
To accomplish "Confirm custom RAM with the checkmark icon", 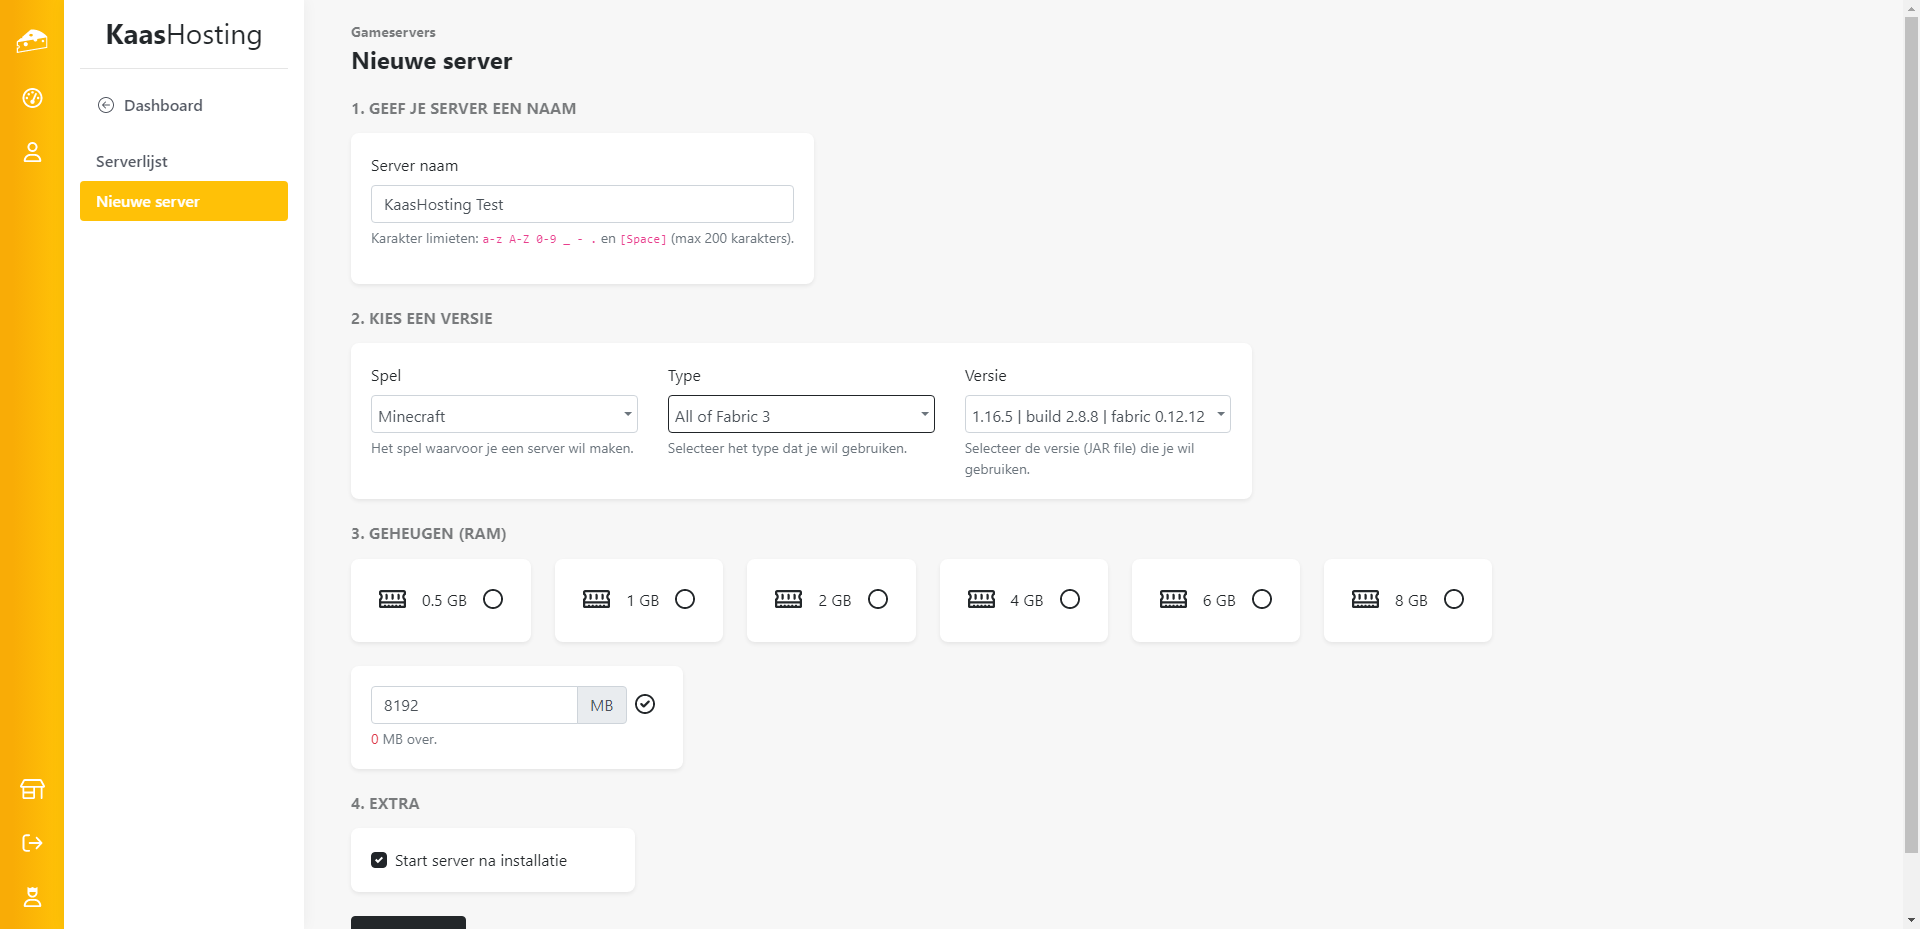I will 646,704.
